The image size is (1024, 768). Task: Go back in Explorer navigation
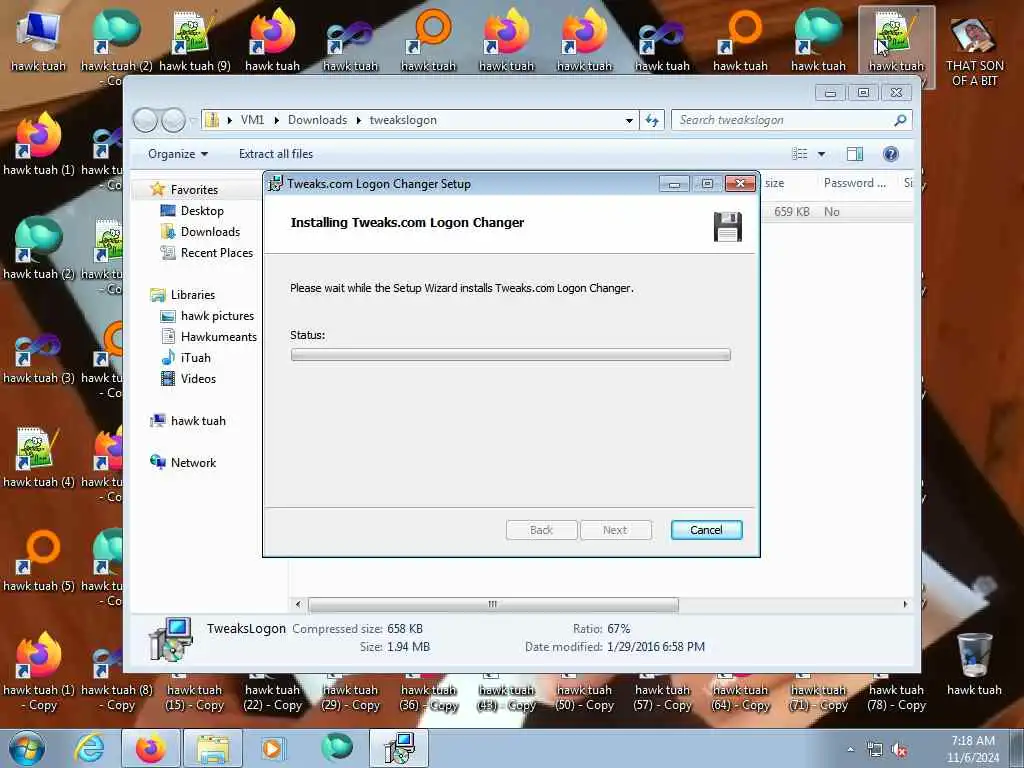(145, 120)
